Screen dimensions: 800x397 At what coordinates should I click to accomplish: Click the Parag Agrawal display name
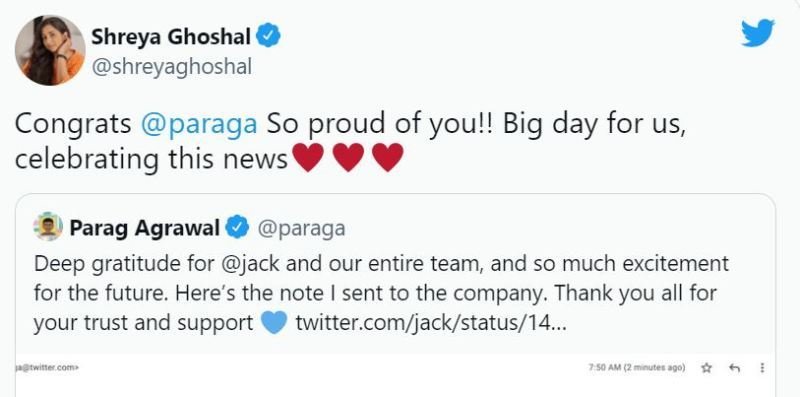coord(144,228)
